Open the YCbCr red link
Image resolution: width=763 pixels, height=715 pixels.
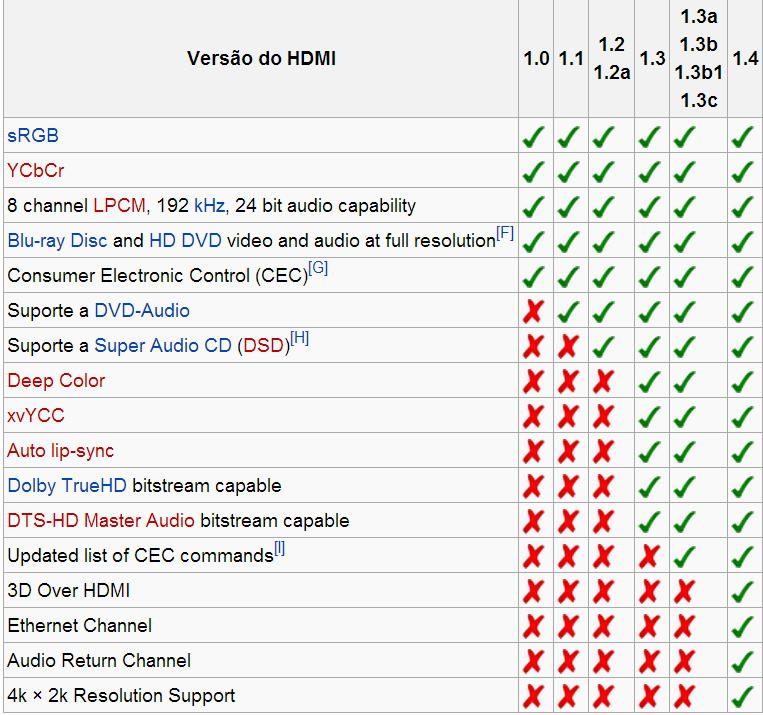[36, 171]
